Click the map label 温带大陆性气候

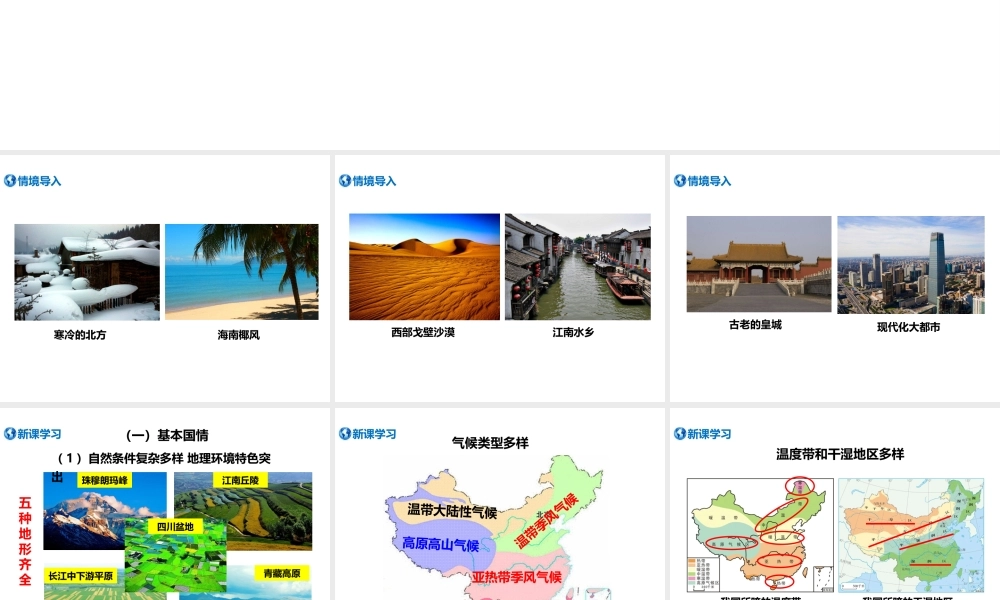452,511
